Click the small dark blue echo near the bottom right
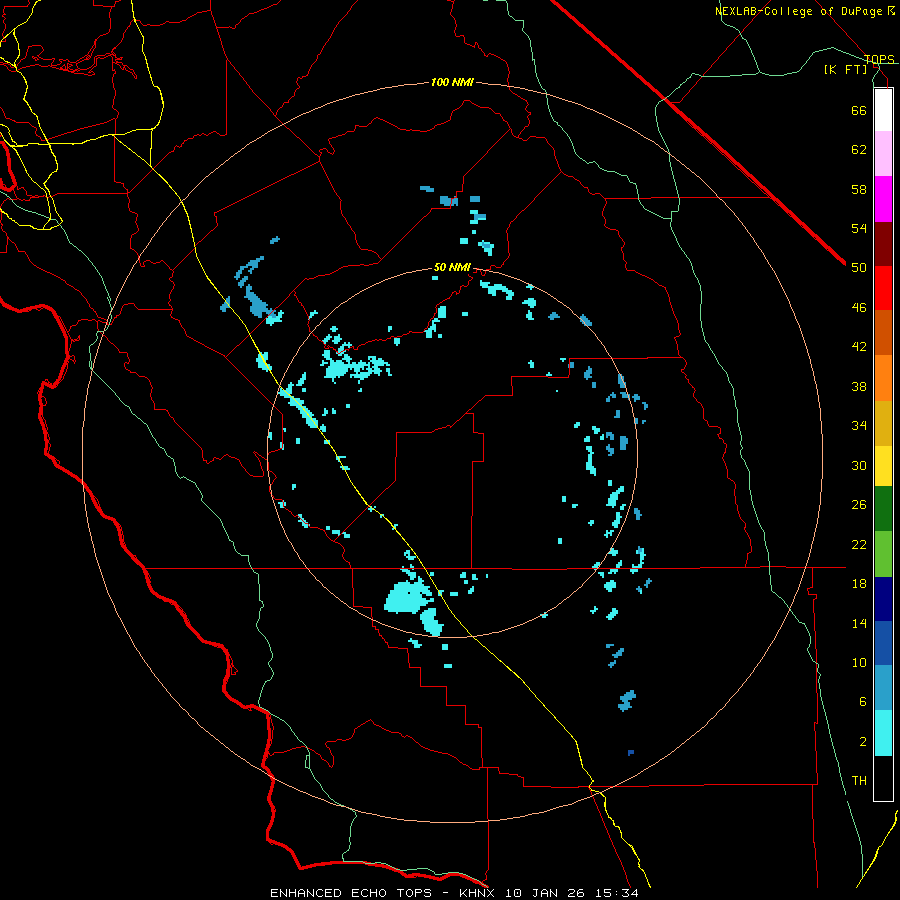The width and height of the screenshot is (900, 900). pos(631,752)
